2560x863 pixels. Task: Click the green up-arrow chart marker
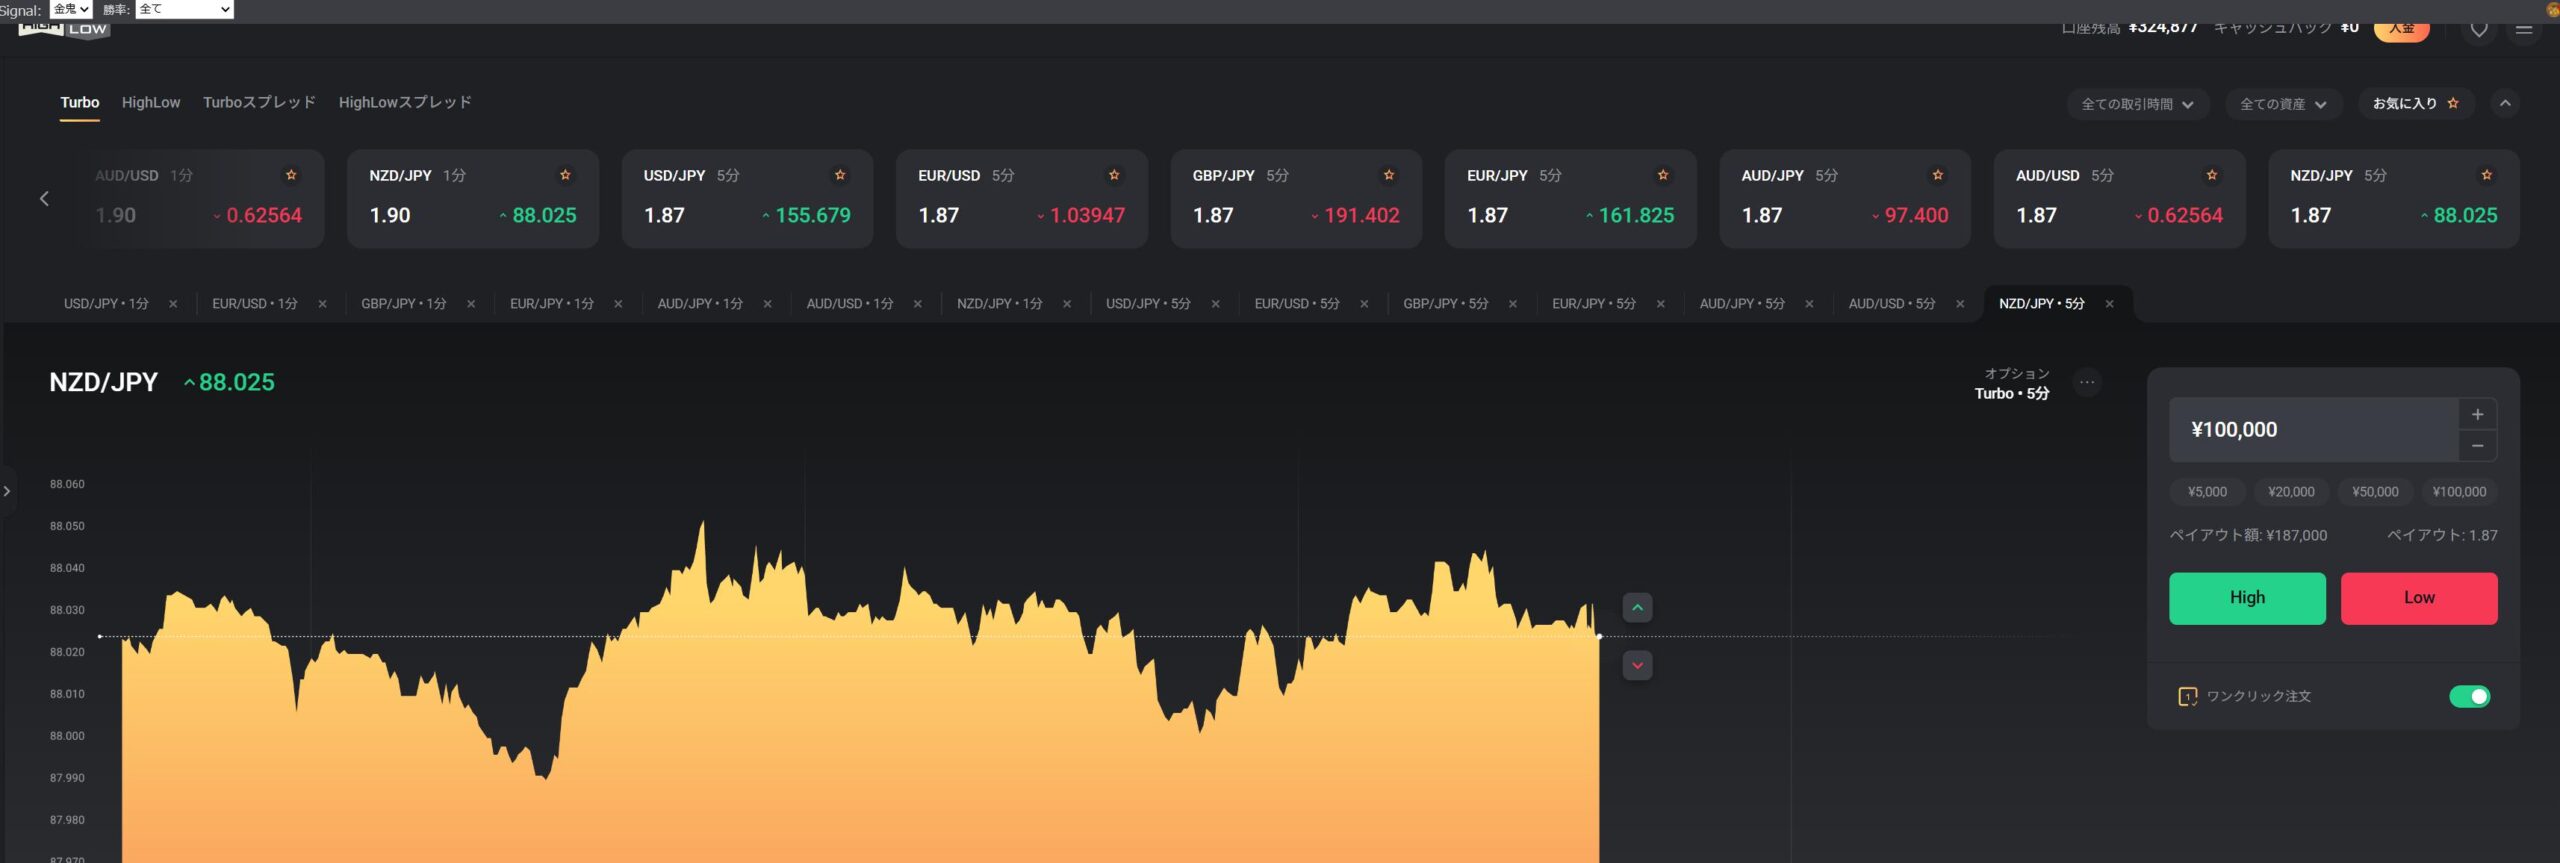click(x=1637, y=607)
